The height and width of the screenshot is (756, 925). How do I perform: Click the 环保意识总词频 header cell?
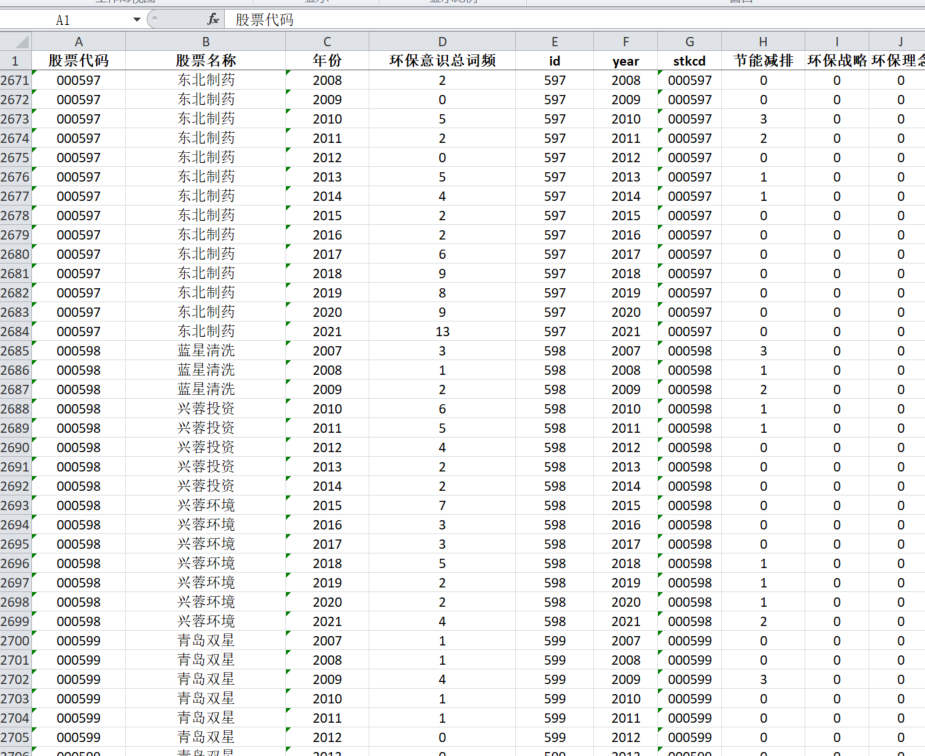[442, 61]
